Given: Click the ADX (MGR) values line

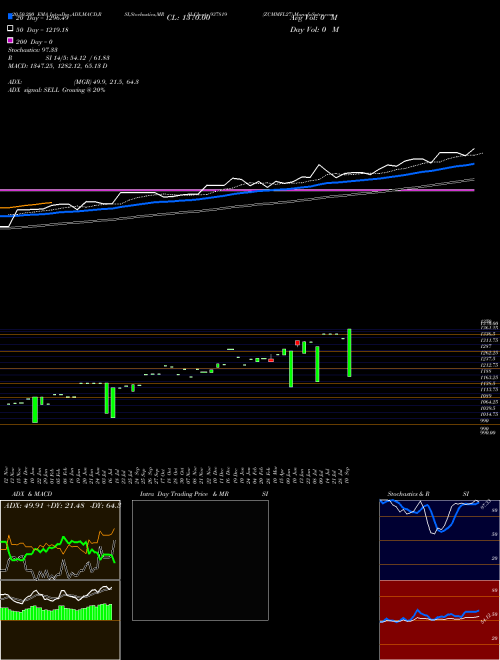Looking at the screenshot, I should pyautogui.click(x=73, y=82).
